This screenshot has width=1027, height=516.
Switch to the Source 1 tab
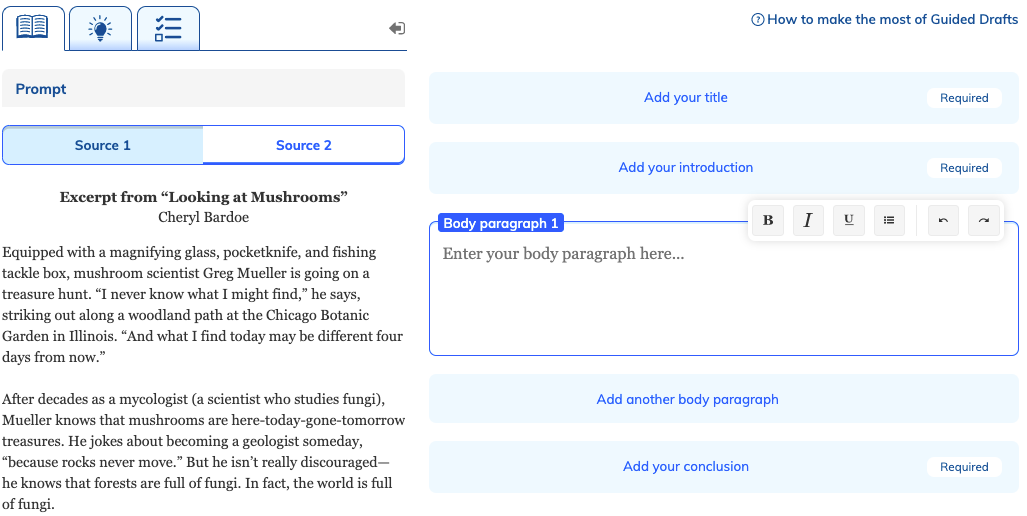(x=103, y=145)
